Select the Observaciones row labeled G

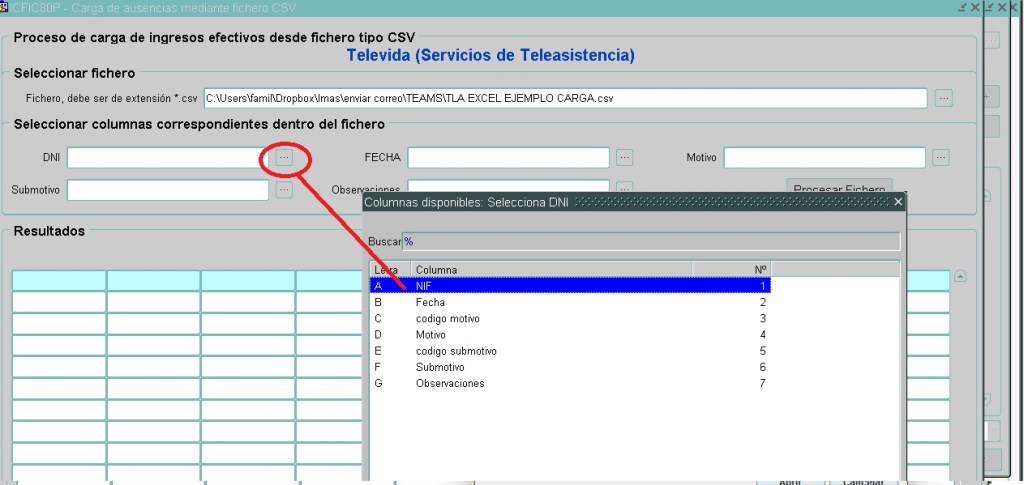tap(570, 383)
